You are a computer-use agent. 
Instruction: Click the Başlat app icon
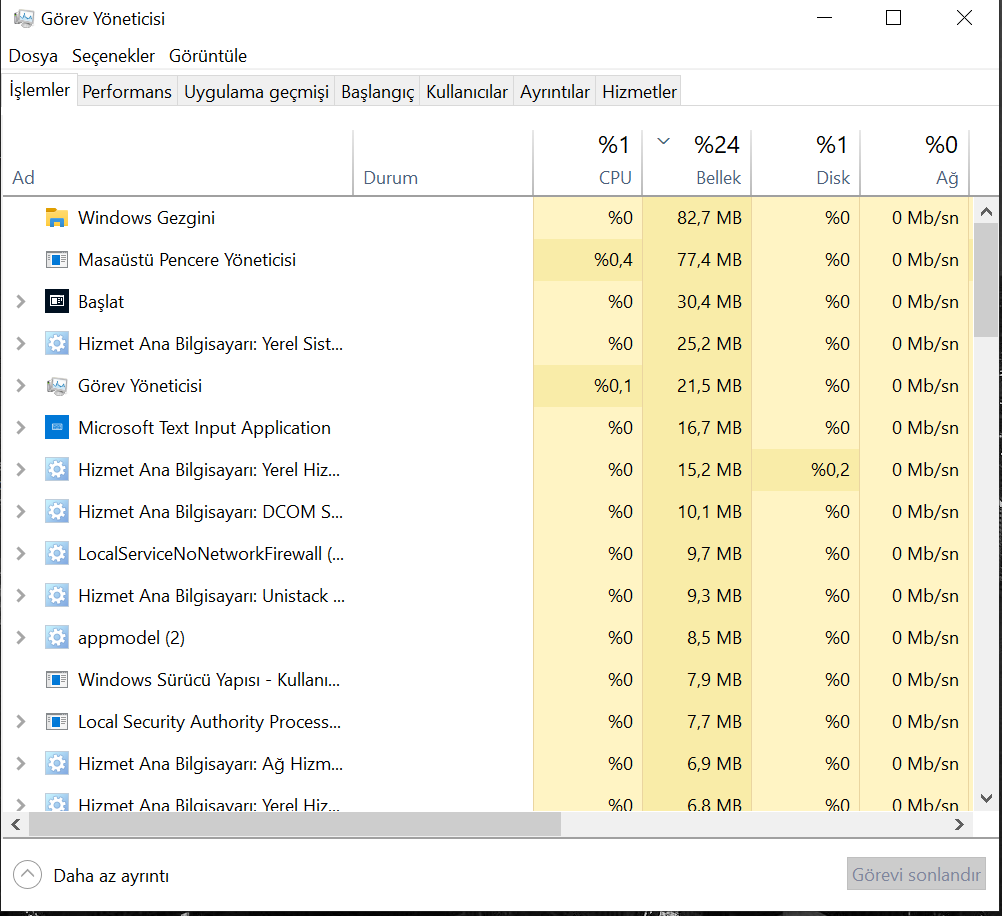(57, 302)
